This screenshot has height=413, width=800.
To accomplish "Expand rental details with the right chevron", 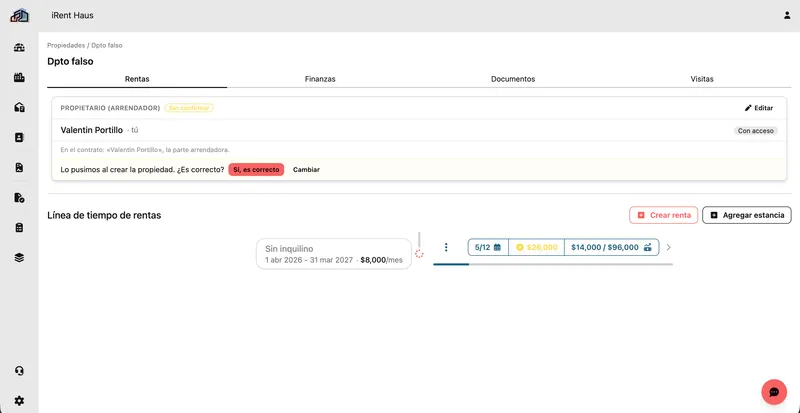I will click(668, 247).
